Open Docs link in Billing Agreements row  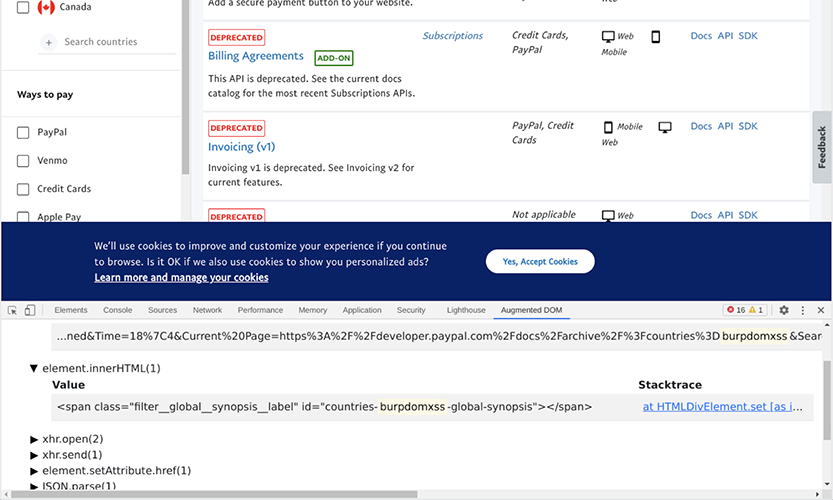pos(701,36)
